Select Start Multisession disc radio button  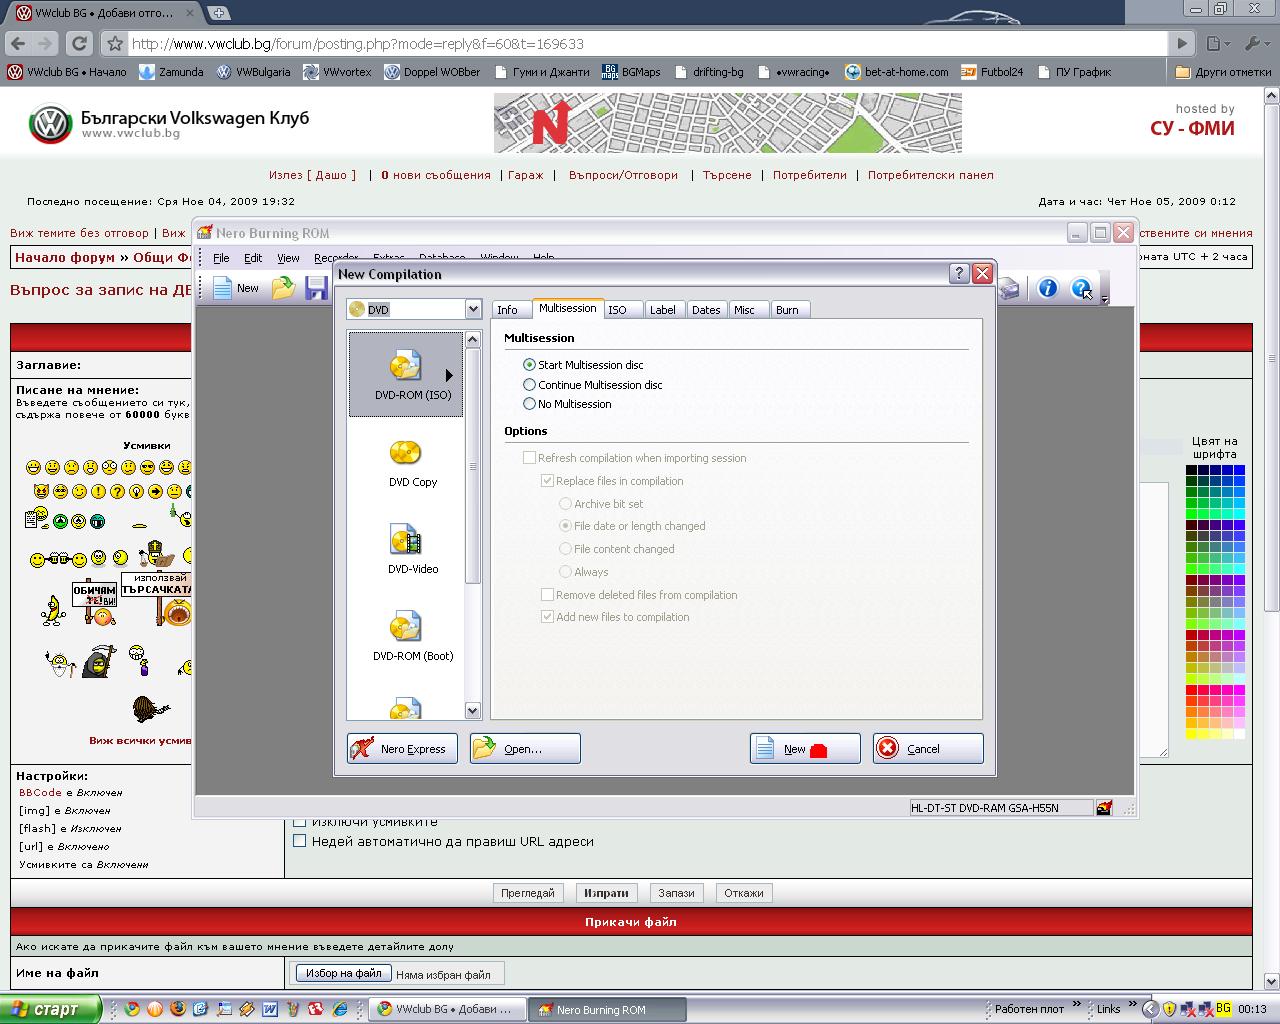tap(530, 365)
